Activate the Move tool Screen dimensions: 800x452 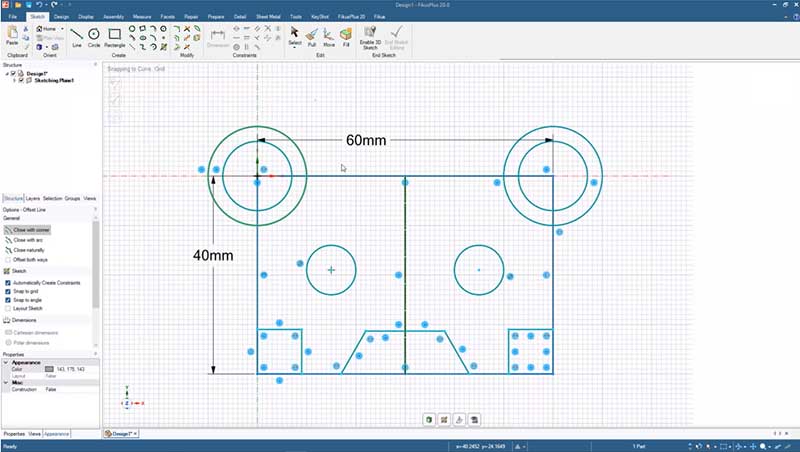click(328, 36)
